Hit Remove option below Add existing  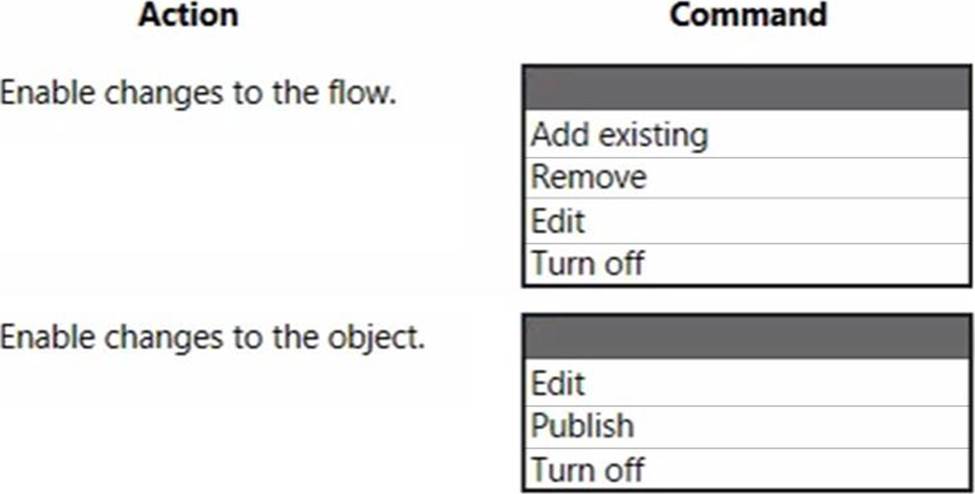pos(746,177)
